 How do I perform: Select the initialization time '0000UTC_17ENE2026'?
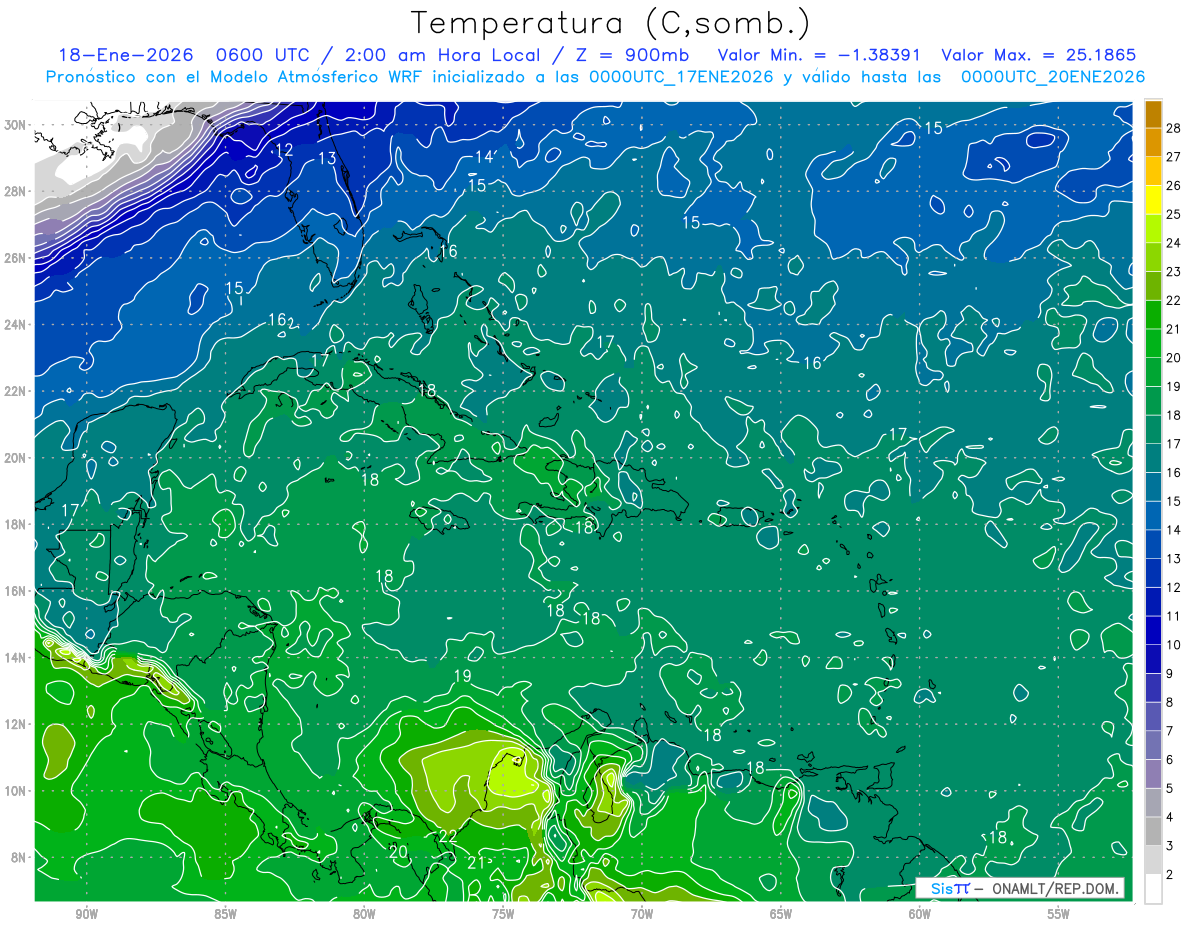point(681,77)
